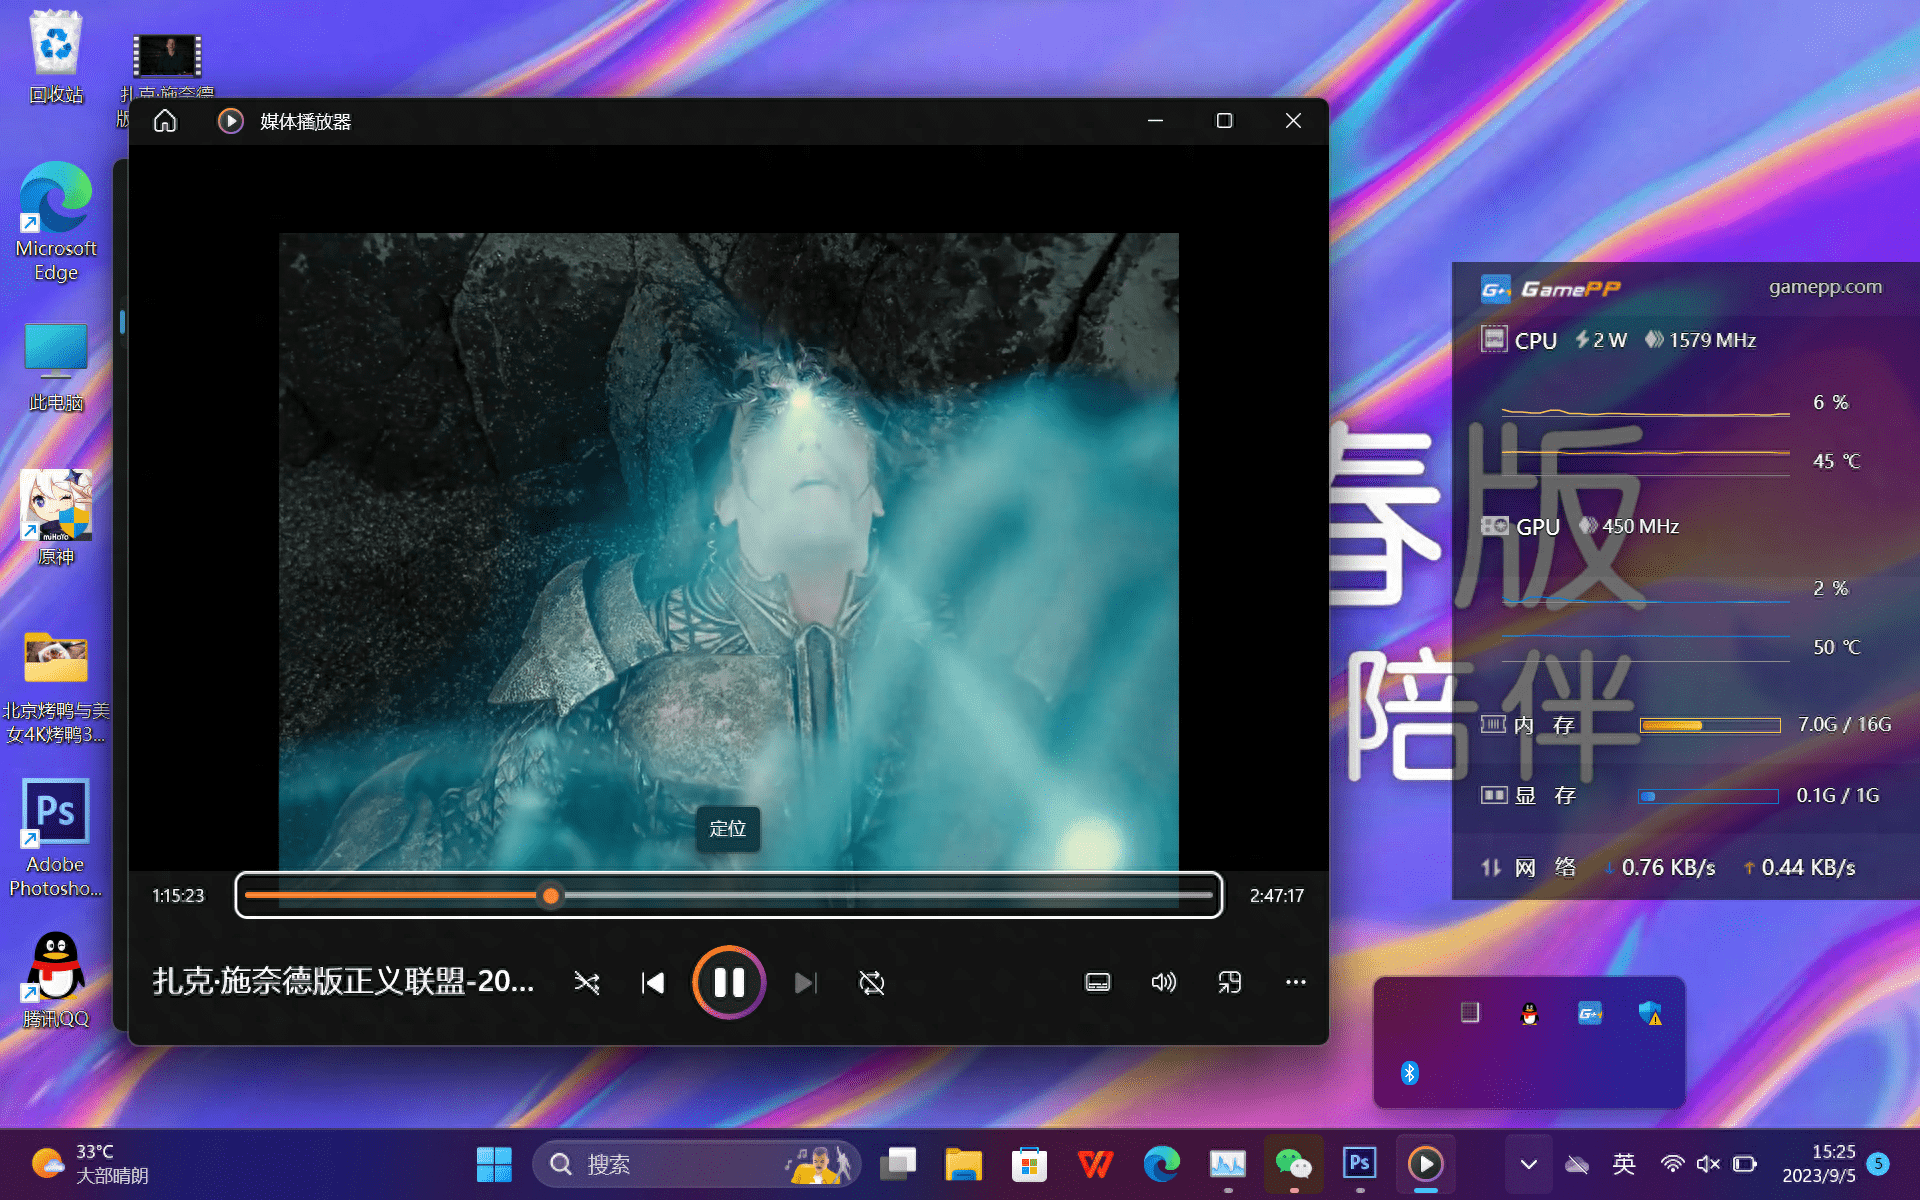Skip to the next track
The height and width of the screenshot is (1200, 1920).
pyautogui.click(x=806, y=982)
